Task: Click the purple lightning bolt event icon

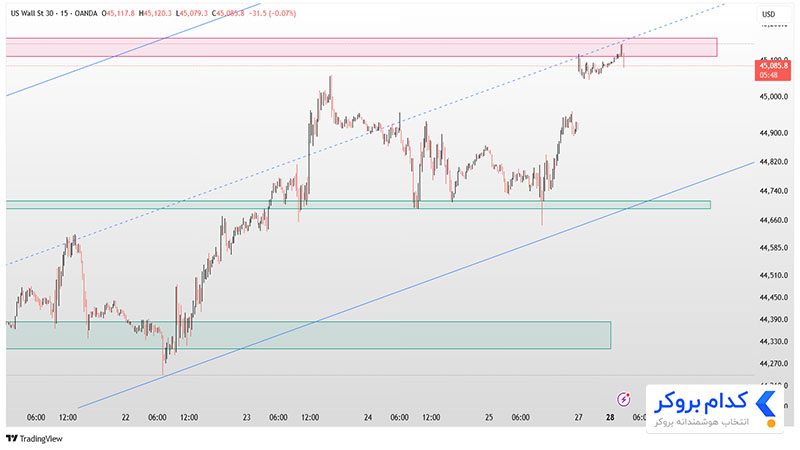Action: click(x=623, y=399)
